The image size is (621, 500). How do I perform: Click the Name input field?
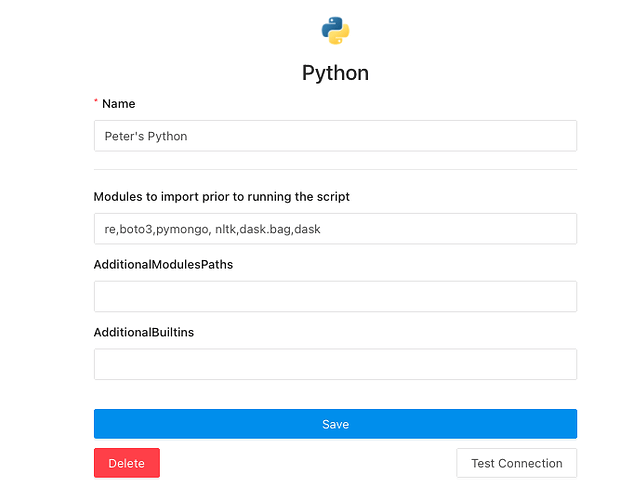point(335,136)
